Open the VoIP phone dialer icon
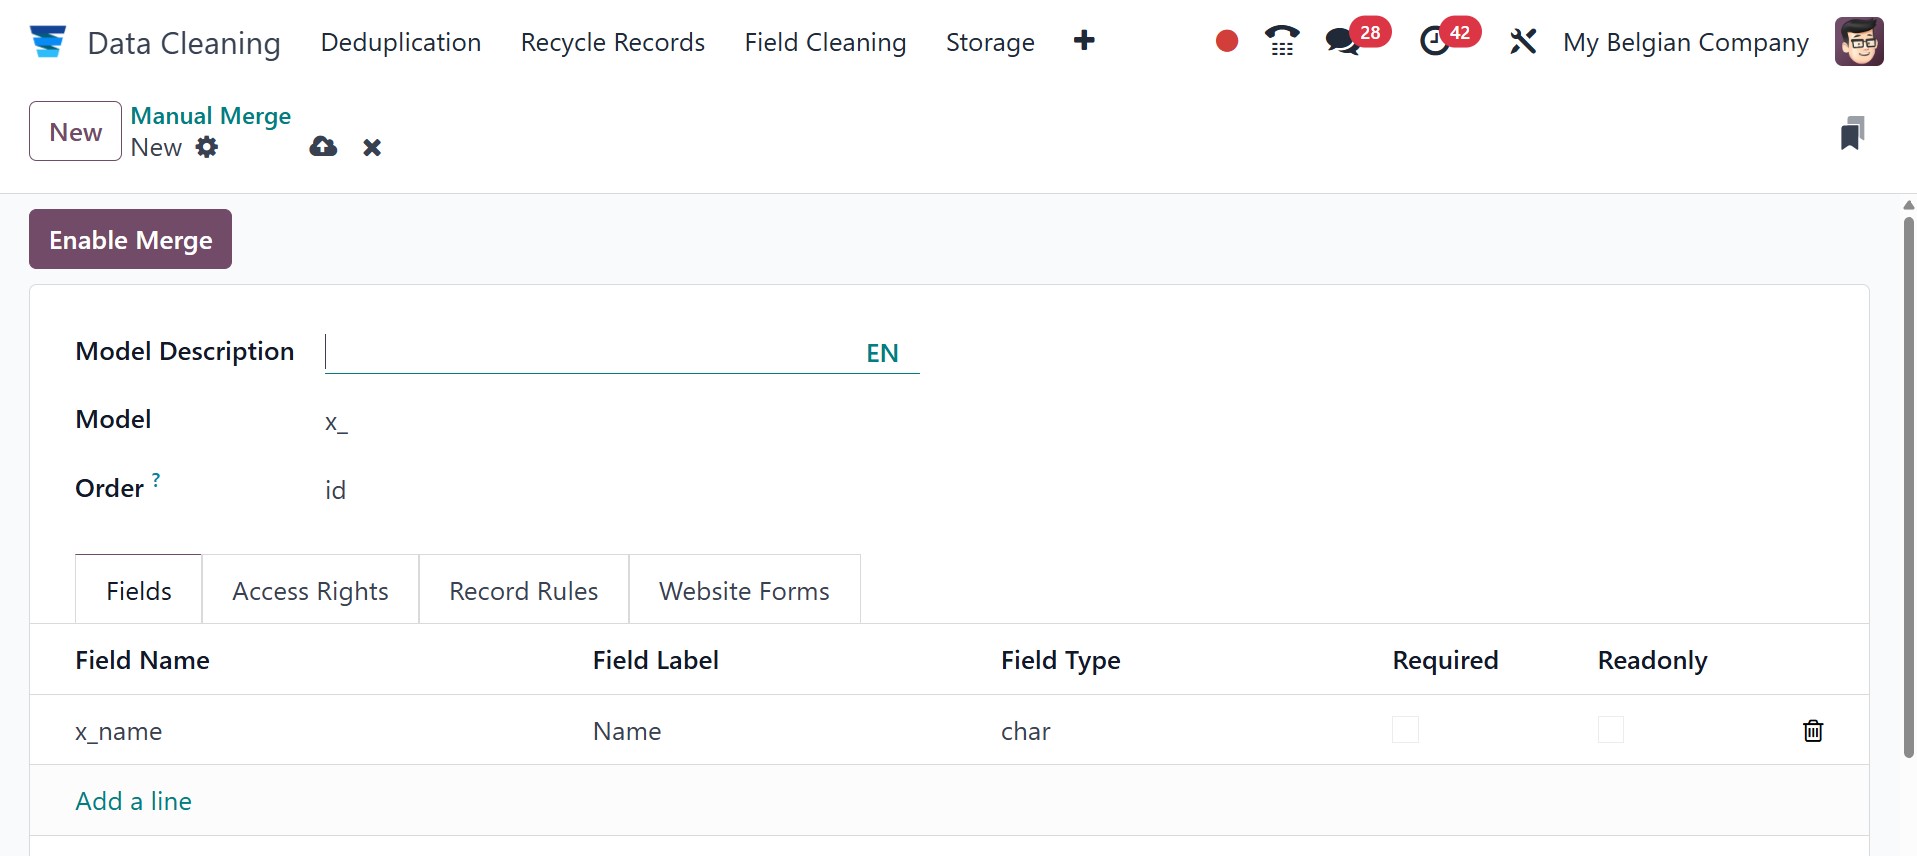The height and width of the screenshot is (856, 1917). tap(1281, 42)
